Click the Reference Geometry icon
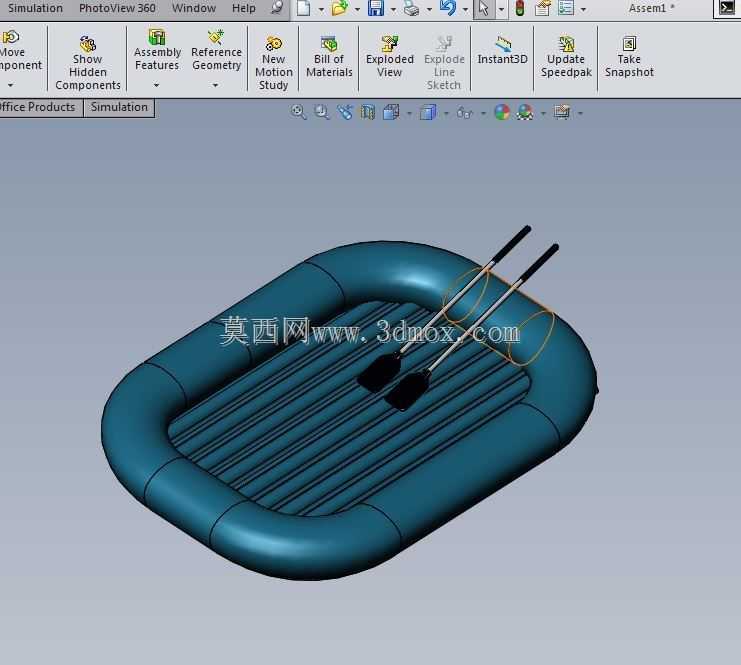Viewport: 741px width, 665px height. click(216, 37)
